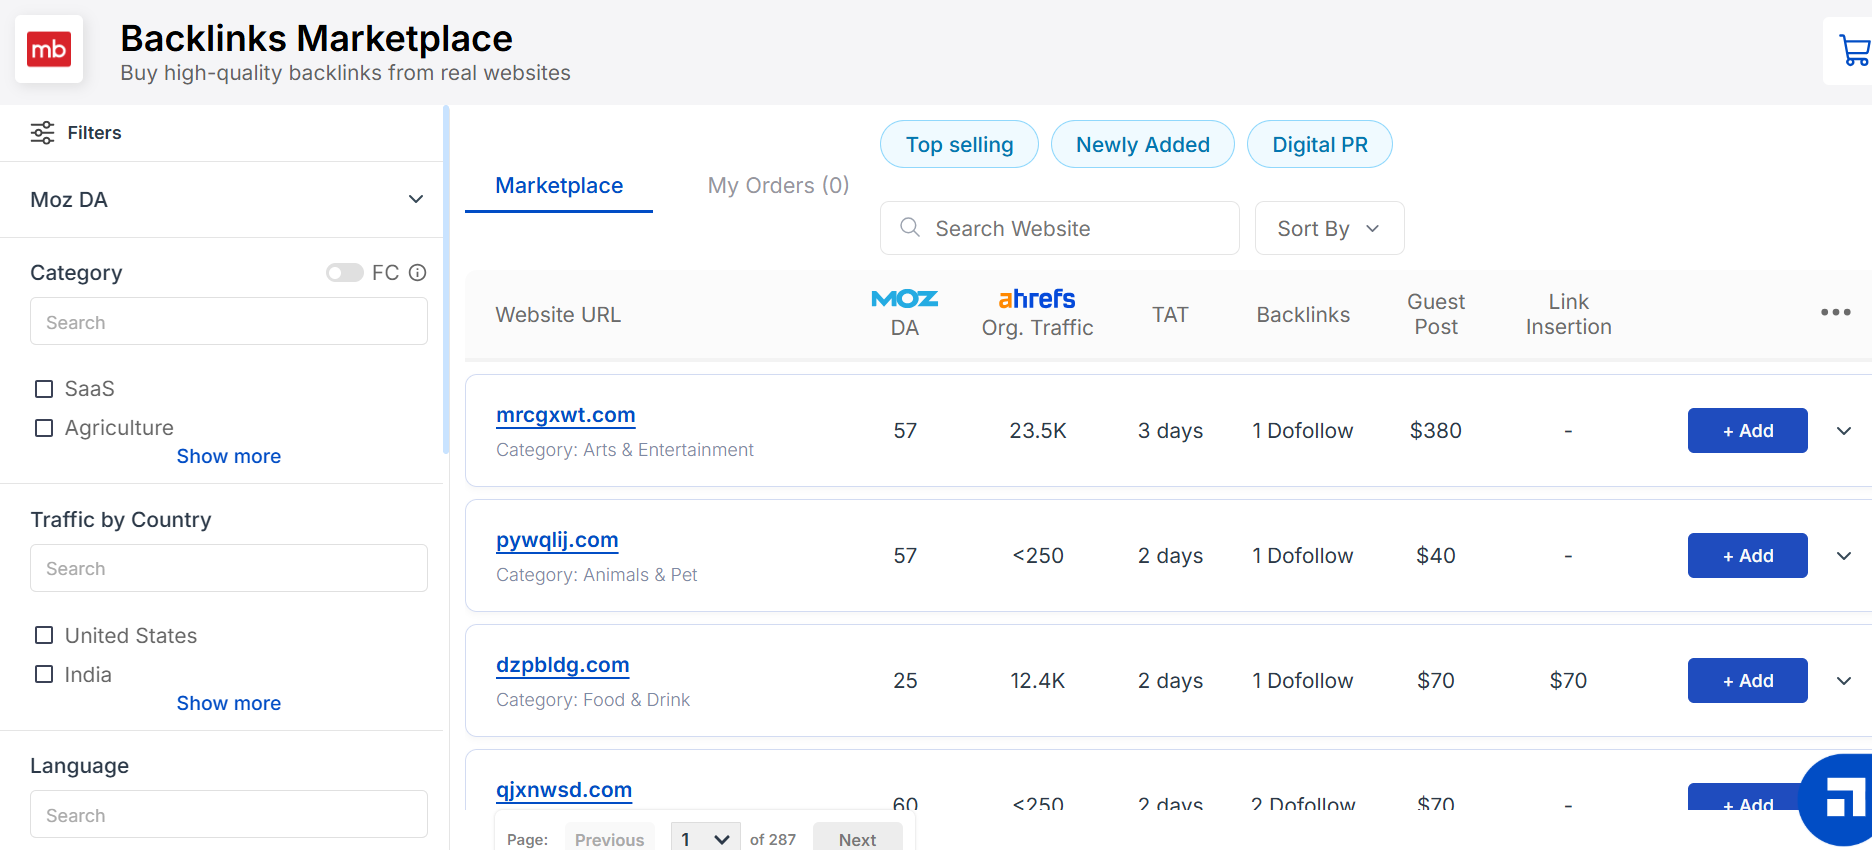The image size is (1872, 850).
Task: Expand the dzpbldg.com row details
Action: coord(1844,681)
